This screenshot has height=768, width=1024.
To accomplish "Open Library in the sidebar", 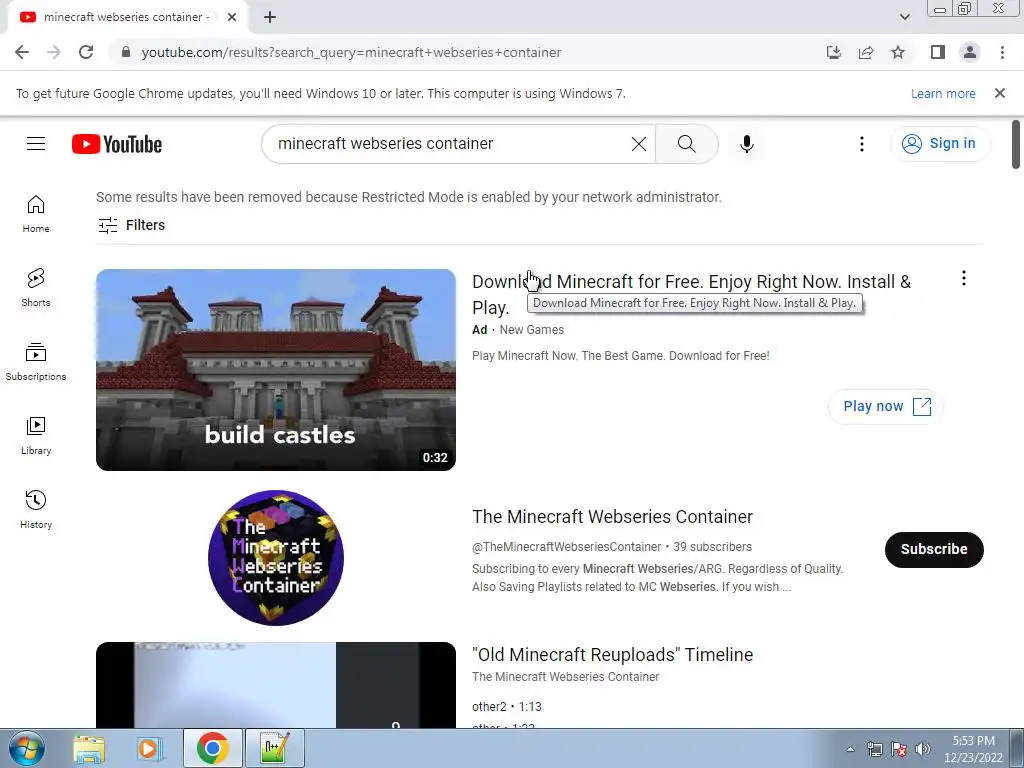I will (36, 436).
